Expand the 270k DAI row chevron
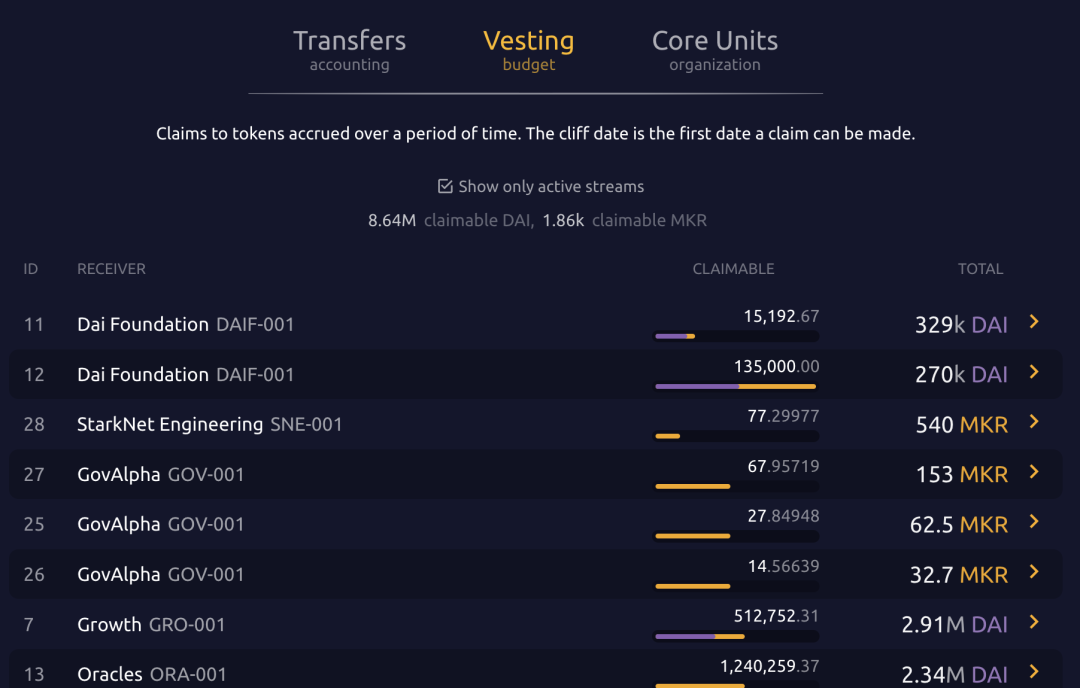The image size is (1080, 688). (x=1034, y=372)
